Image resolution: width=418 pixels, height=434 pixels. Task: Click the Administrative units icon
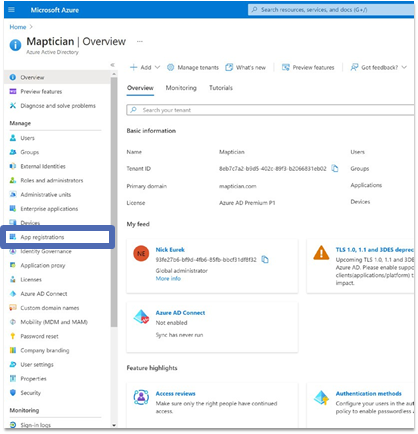tap(13, 194)
